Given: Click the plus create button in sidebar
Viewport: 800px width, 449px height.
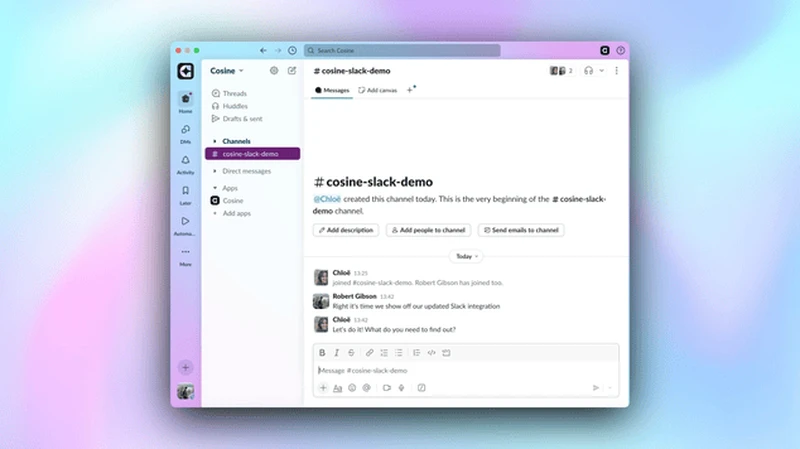Looking at the screenshot, I should 186,367.
